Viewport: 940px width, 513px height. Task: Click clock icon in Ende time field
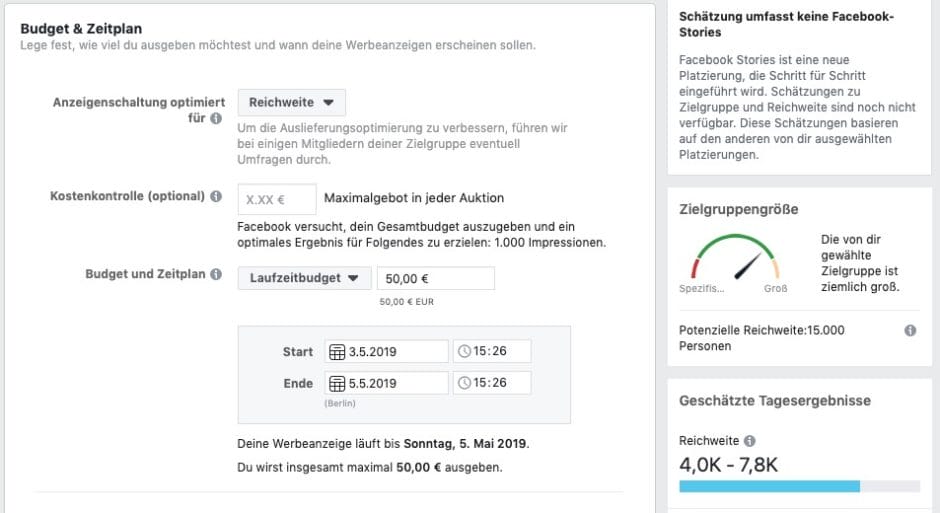[x=463, y=383]
